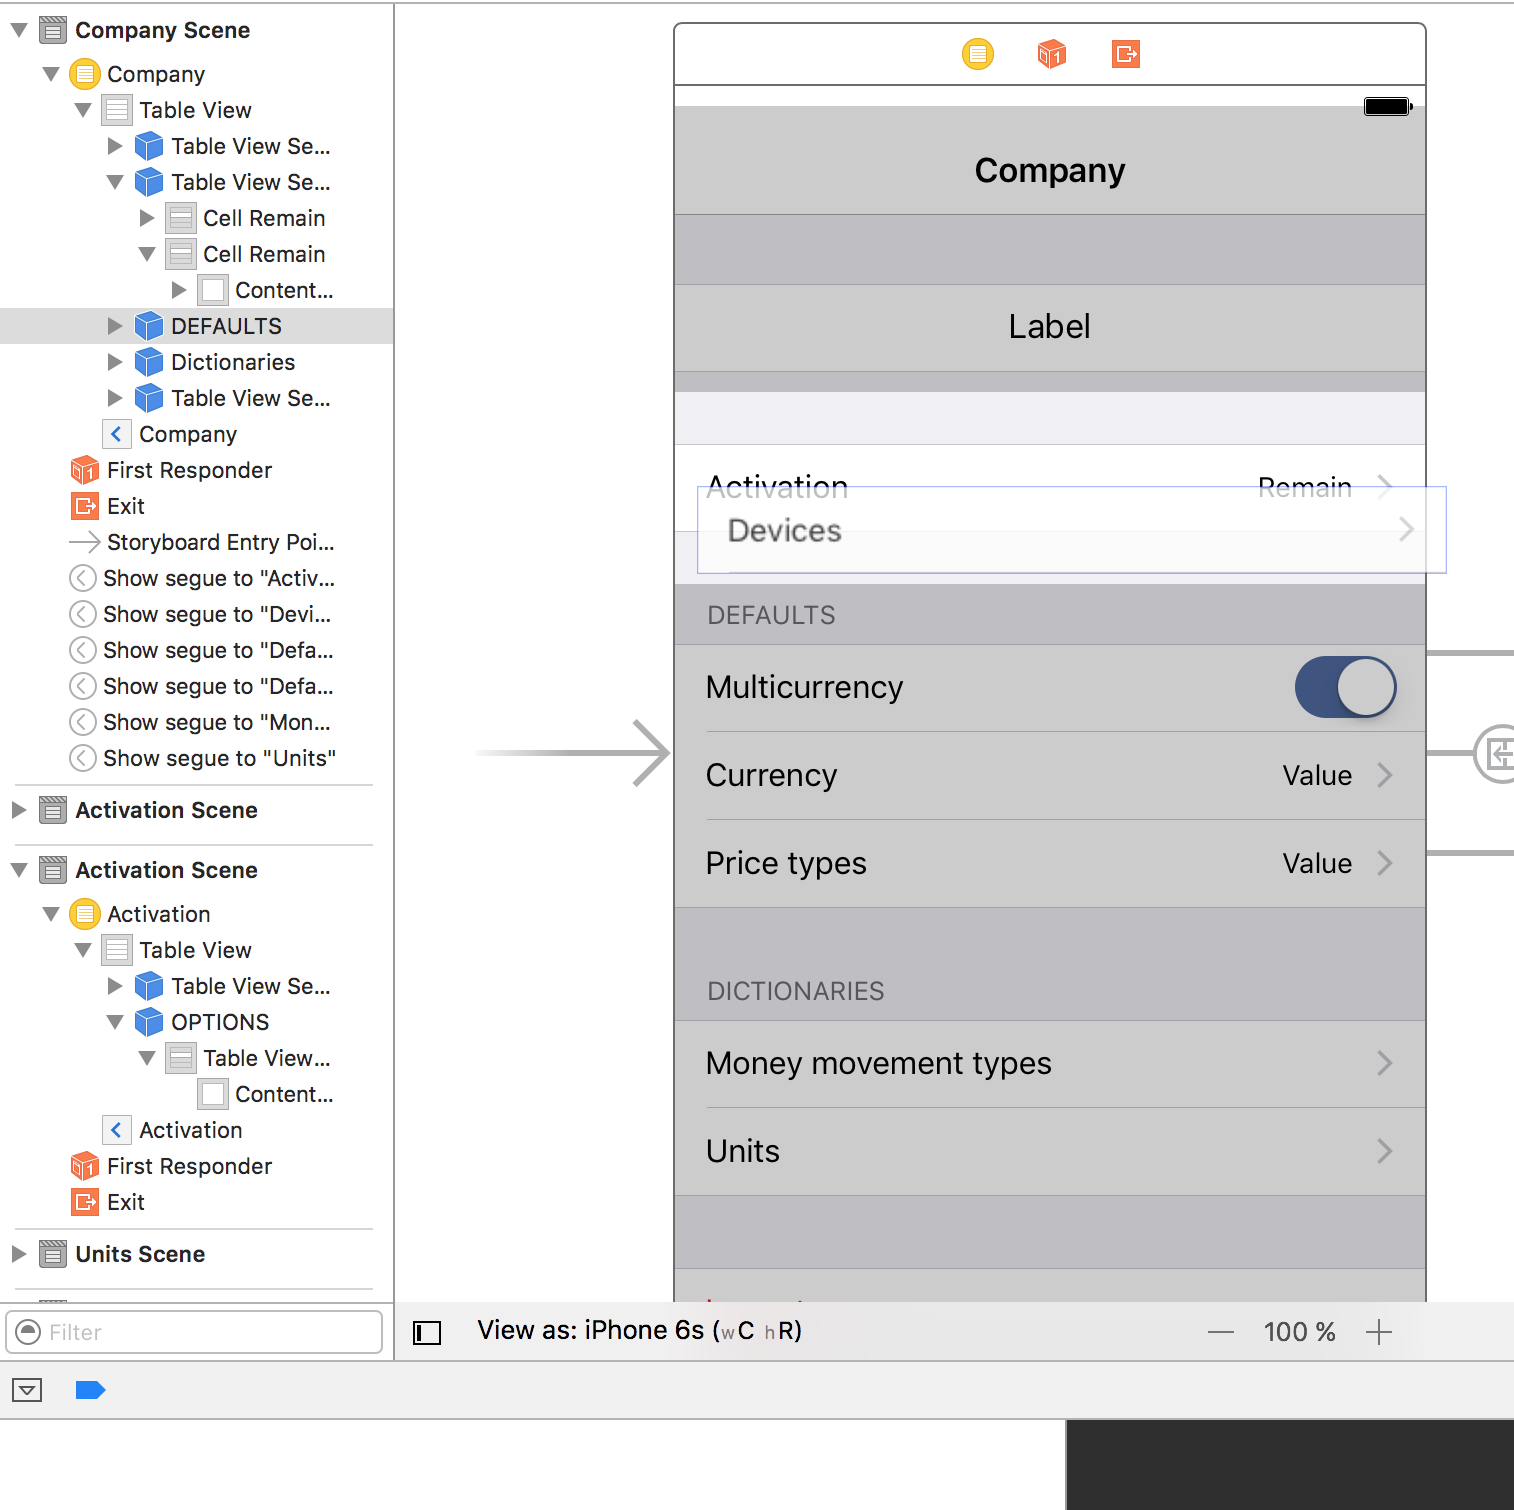Open View as: iPhone 6s device options
Viewport: 1514px width, 1510px height.
coord(639,1331)
